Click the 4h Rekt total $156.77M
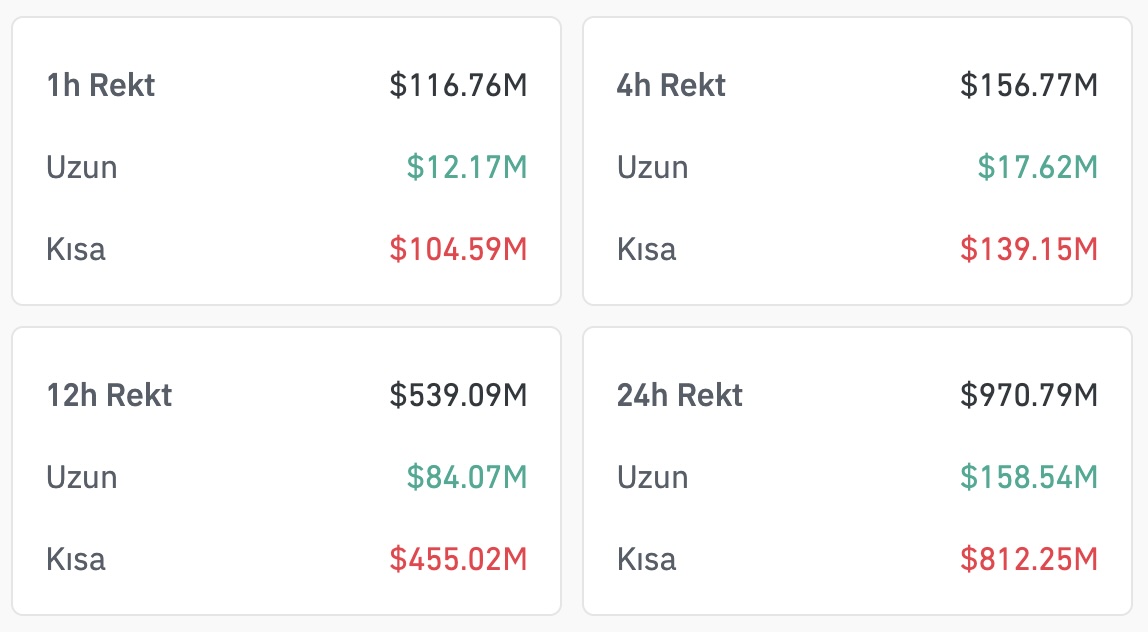Image resolution: width=1148 pixels, height=632 pixels. [x=1029, y=85]
